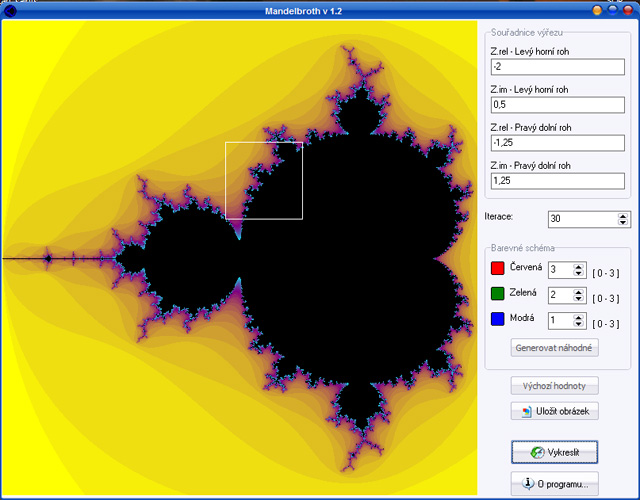The width and height of the screenshot is (640, 500).
Task: Click the red Červená color swatch
Action: click(497, 268)
